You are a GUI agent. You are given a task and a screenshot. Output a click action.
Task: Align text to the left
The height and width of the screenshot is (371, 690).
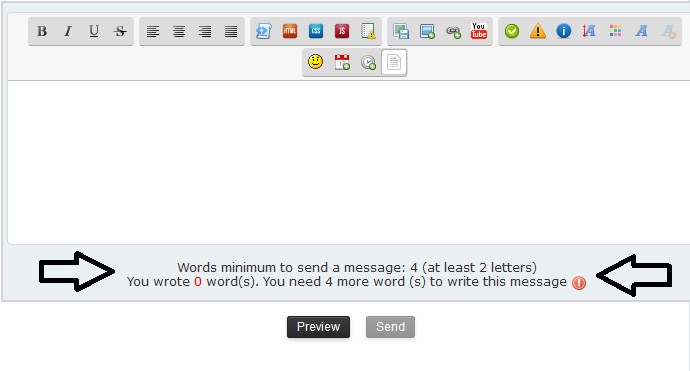point(153,31)
